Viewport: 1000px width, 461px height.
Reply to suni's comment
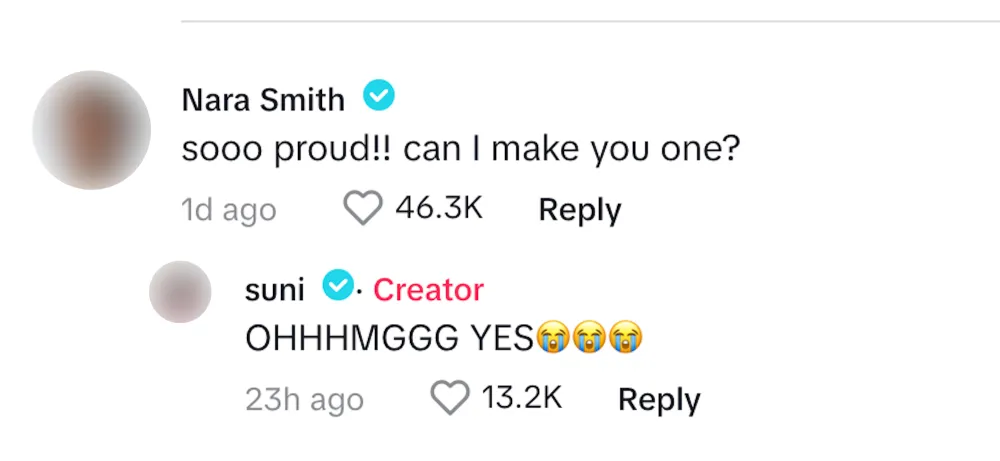click(659, 399)
